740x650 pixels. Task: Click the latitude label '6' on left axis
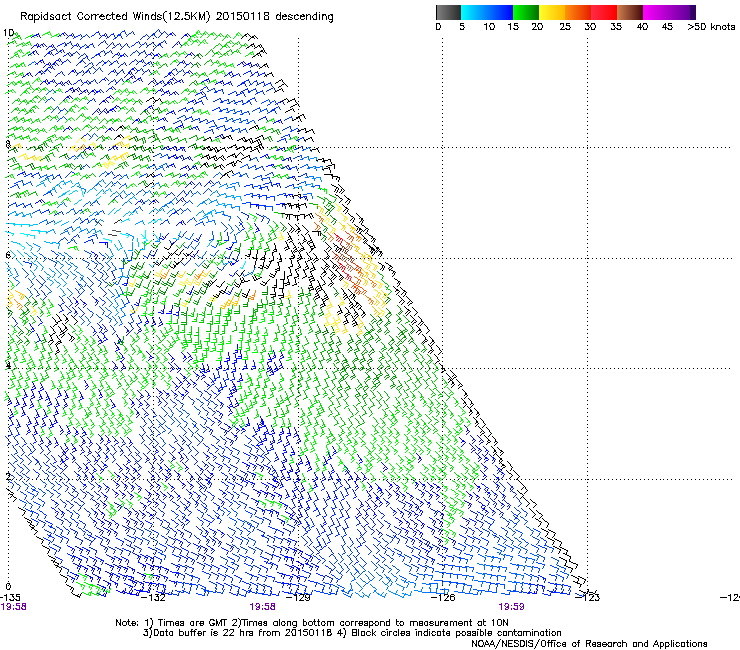(x=8, y=255)
